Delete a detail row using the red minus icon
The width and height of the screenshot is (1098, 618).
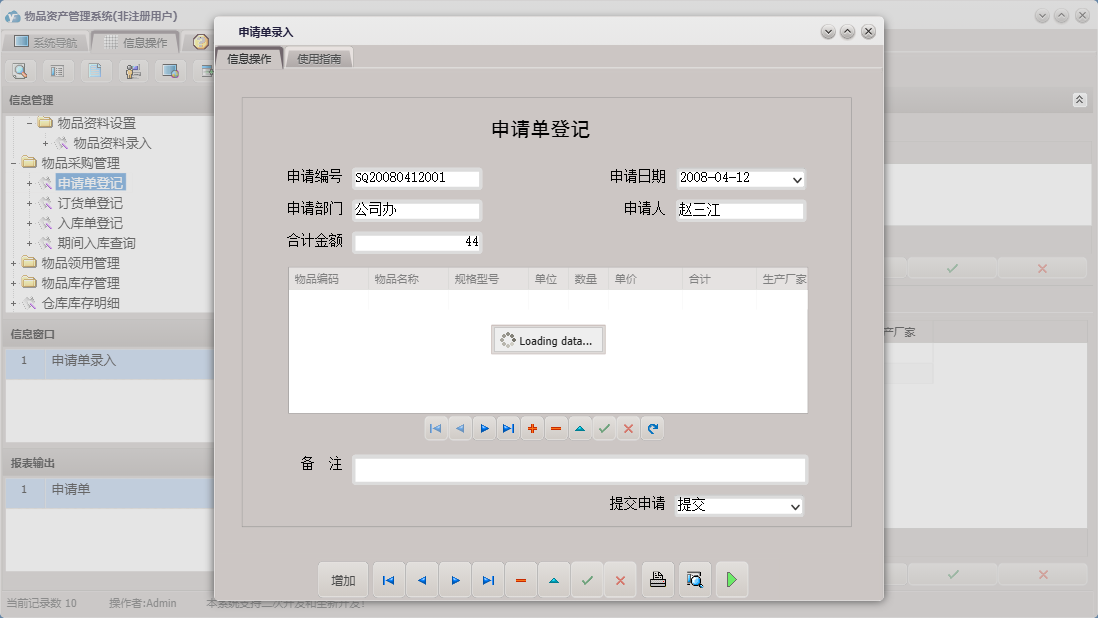(x=555, y=428)
